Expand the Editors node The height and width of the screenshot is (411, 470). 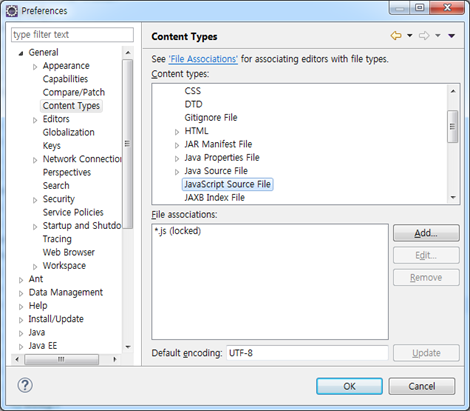click(35, 120)
